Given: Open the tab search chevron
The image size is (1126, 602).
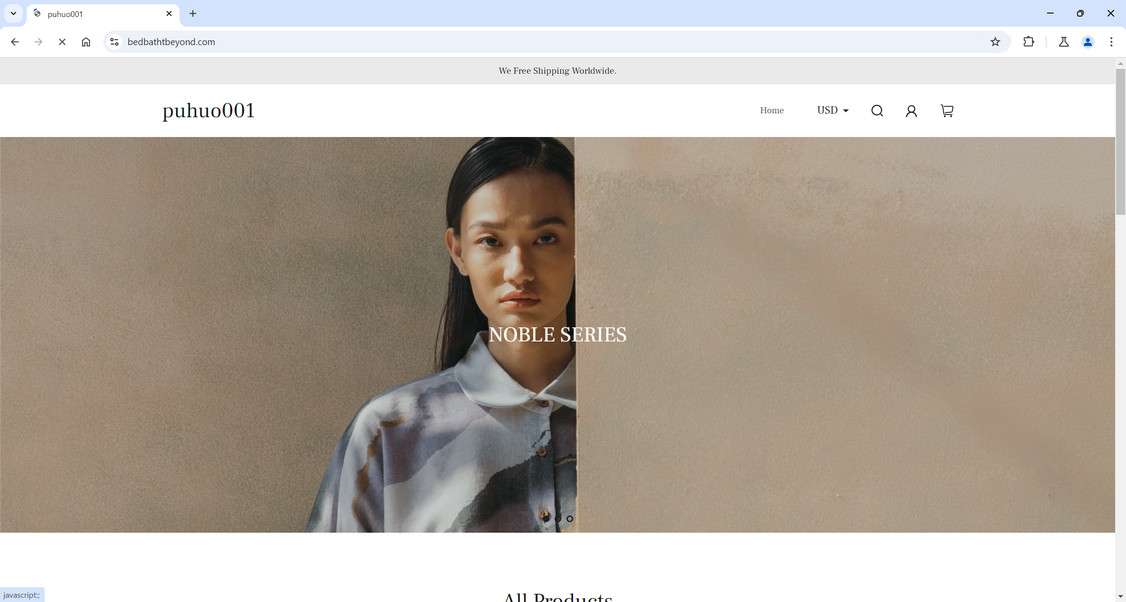Looking at the screenshot, I should pos(13,13).
